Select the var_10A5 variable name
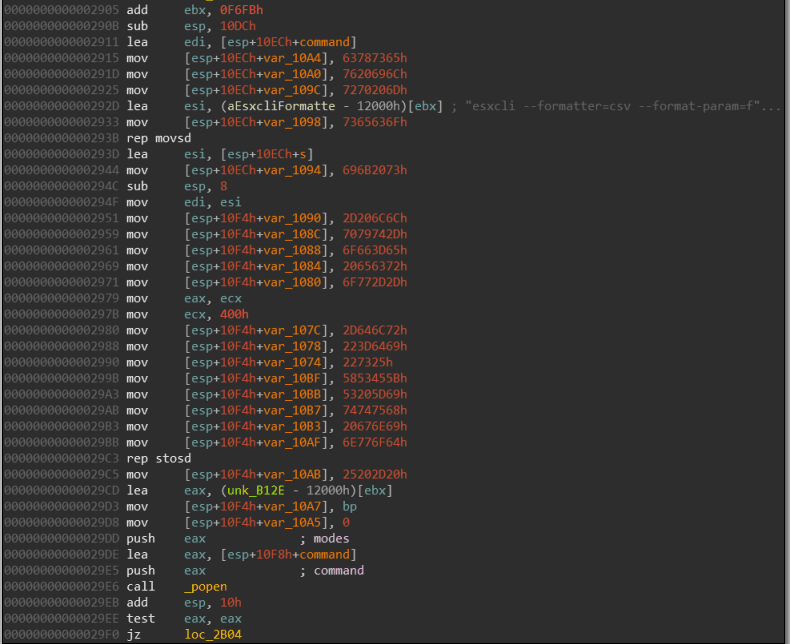 click(292, 523)
